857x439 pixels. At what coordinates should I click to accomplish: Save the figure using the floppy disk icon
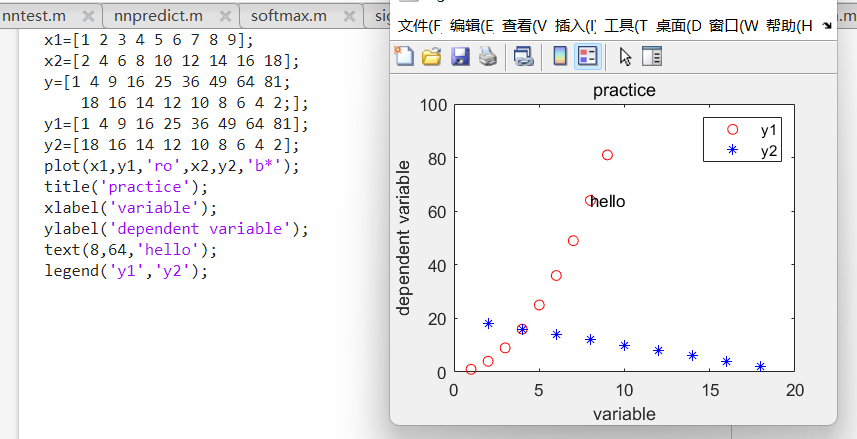(460, 56)
